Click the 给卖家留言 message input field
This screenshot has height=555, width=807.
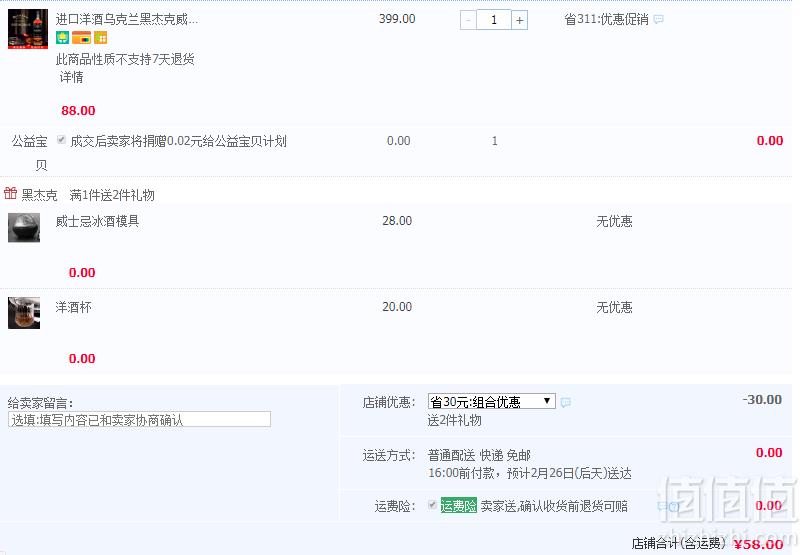[139, 420]
